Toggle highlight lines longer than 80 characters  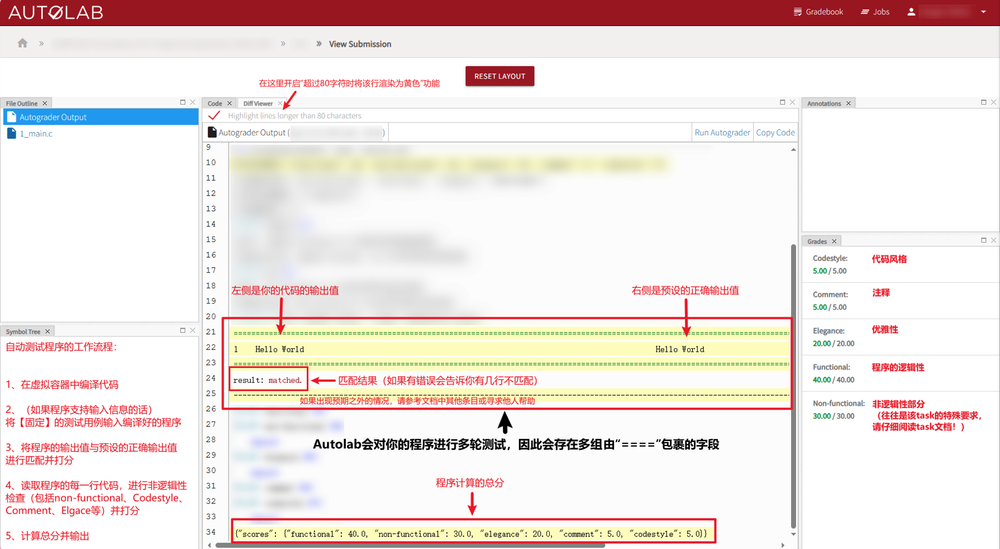pyautogui.click(x=214, y=115)
